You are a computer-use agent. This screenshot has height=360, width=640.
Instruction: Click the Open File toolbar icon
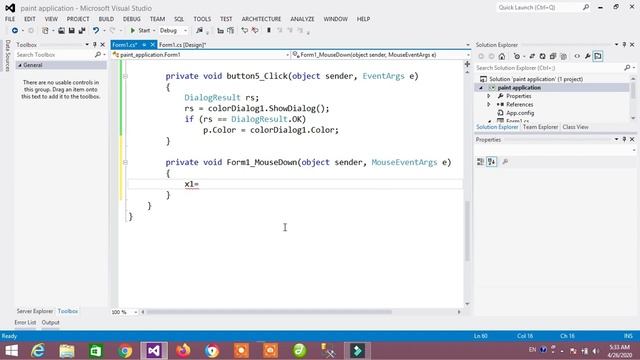[x=61, y=31]
